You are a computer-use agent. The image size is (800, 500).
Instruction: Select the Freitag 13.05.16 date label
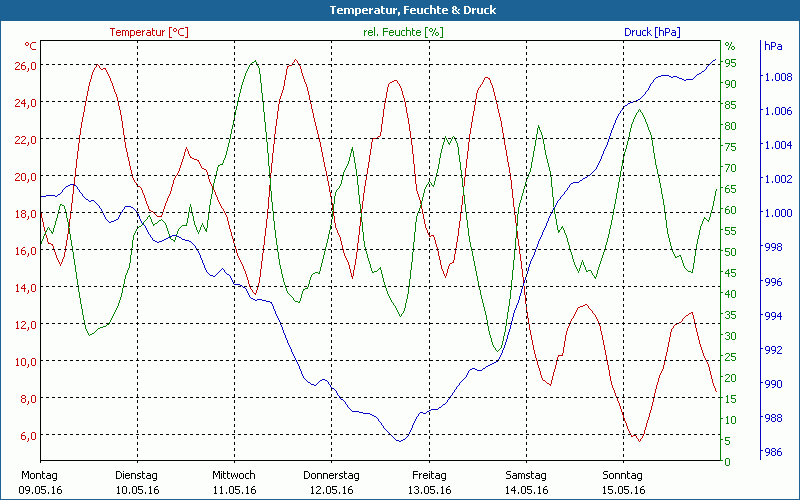point(429,482)
